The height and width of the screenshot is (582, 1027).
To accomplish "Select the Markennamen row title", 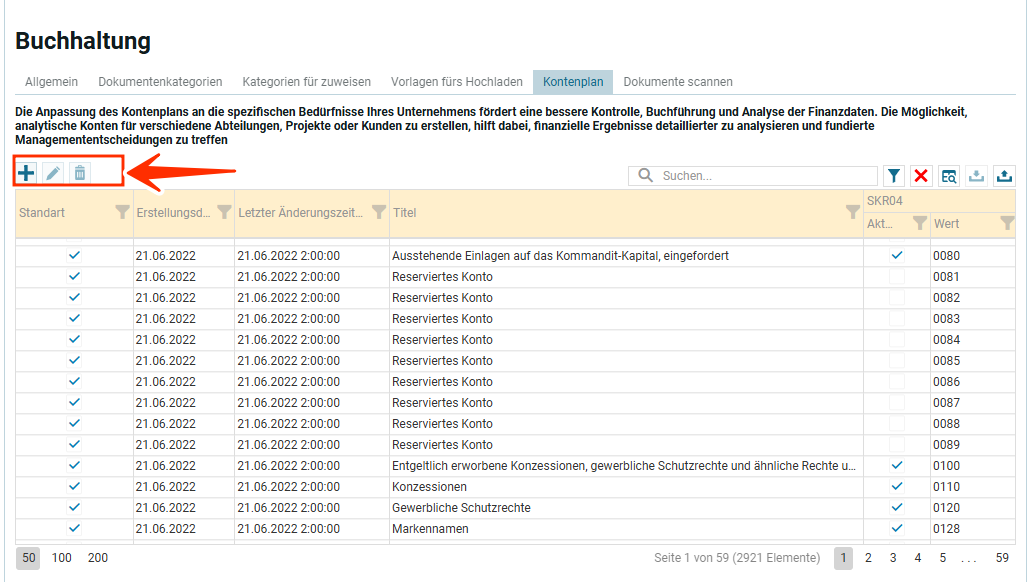I will 430,529.
